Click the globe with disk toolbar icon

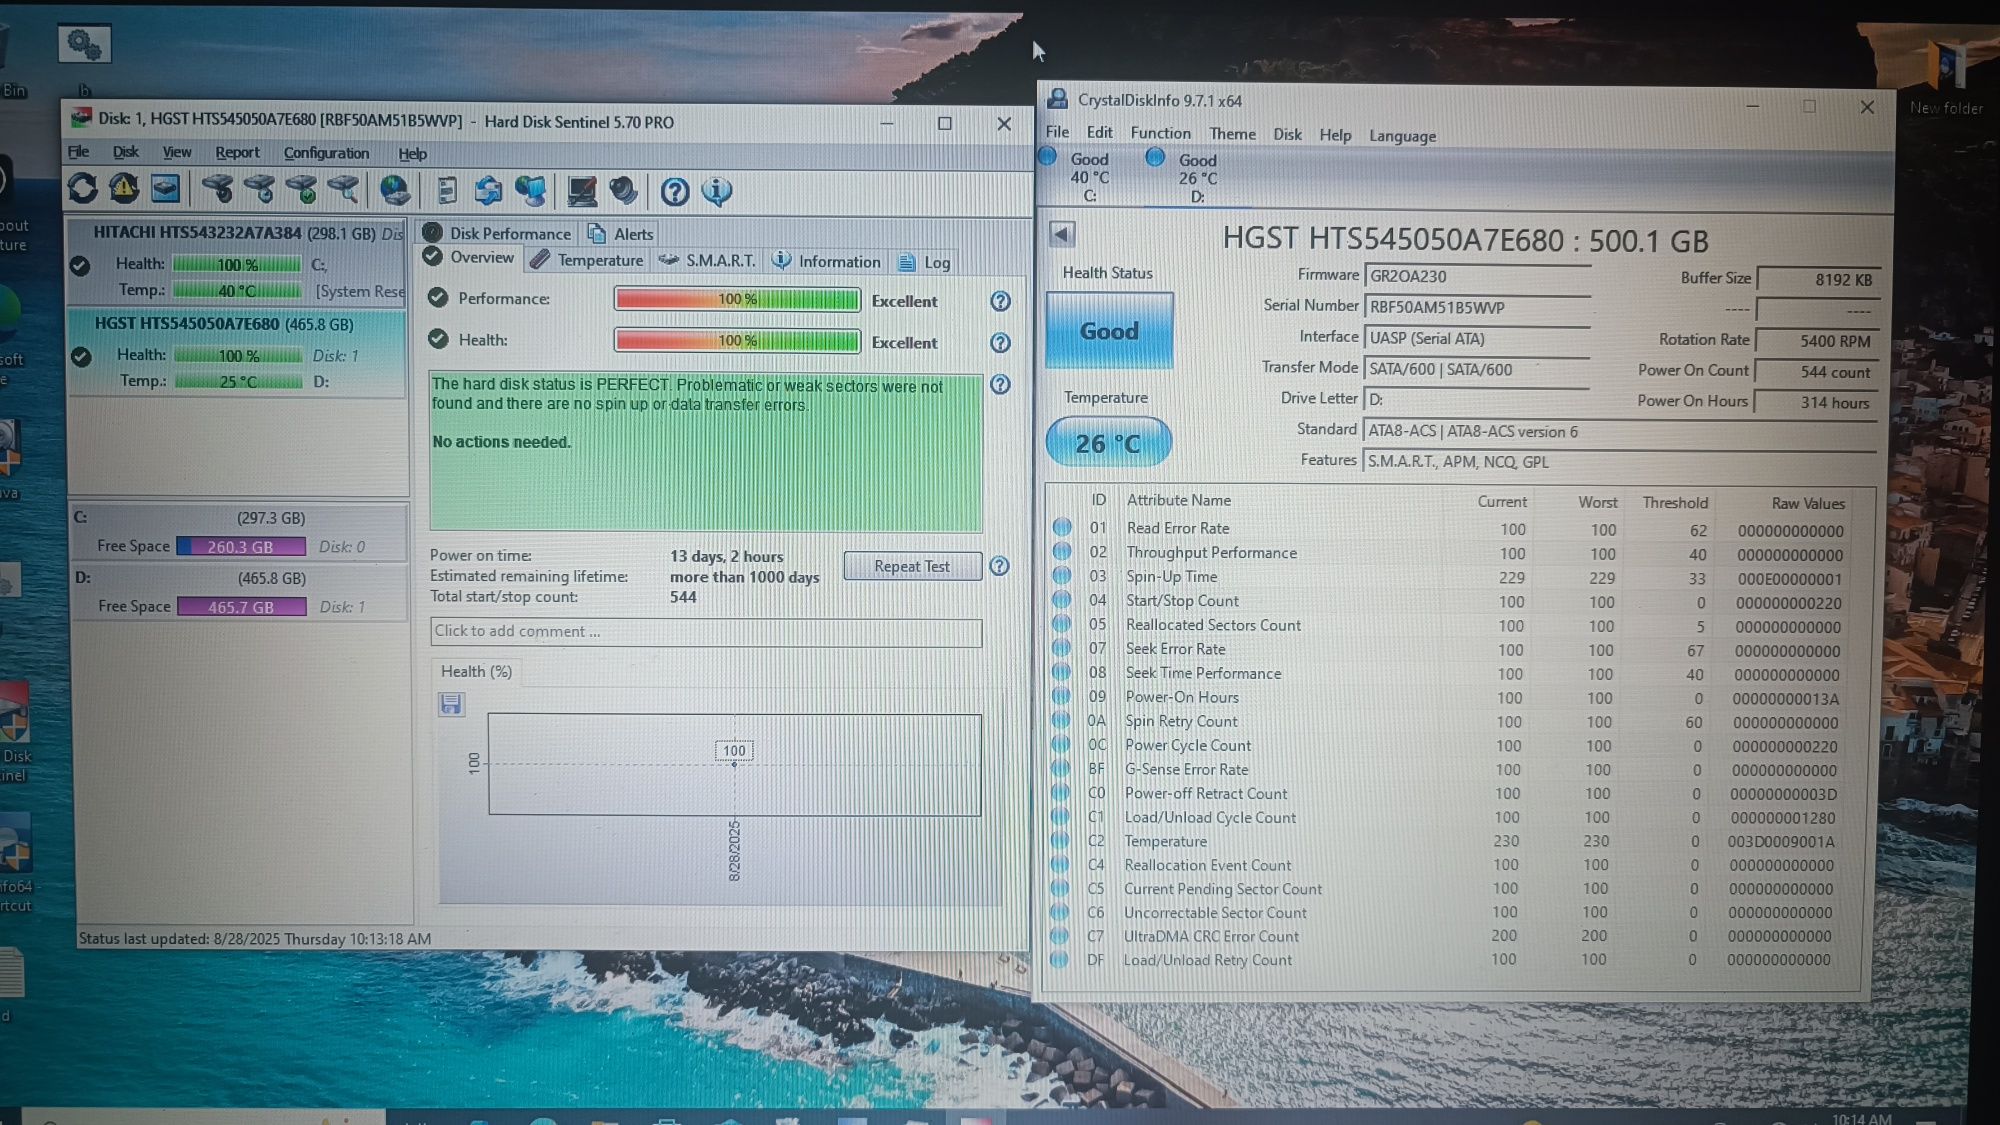pyautogui.click(x=394, y=190)
